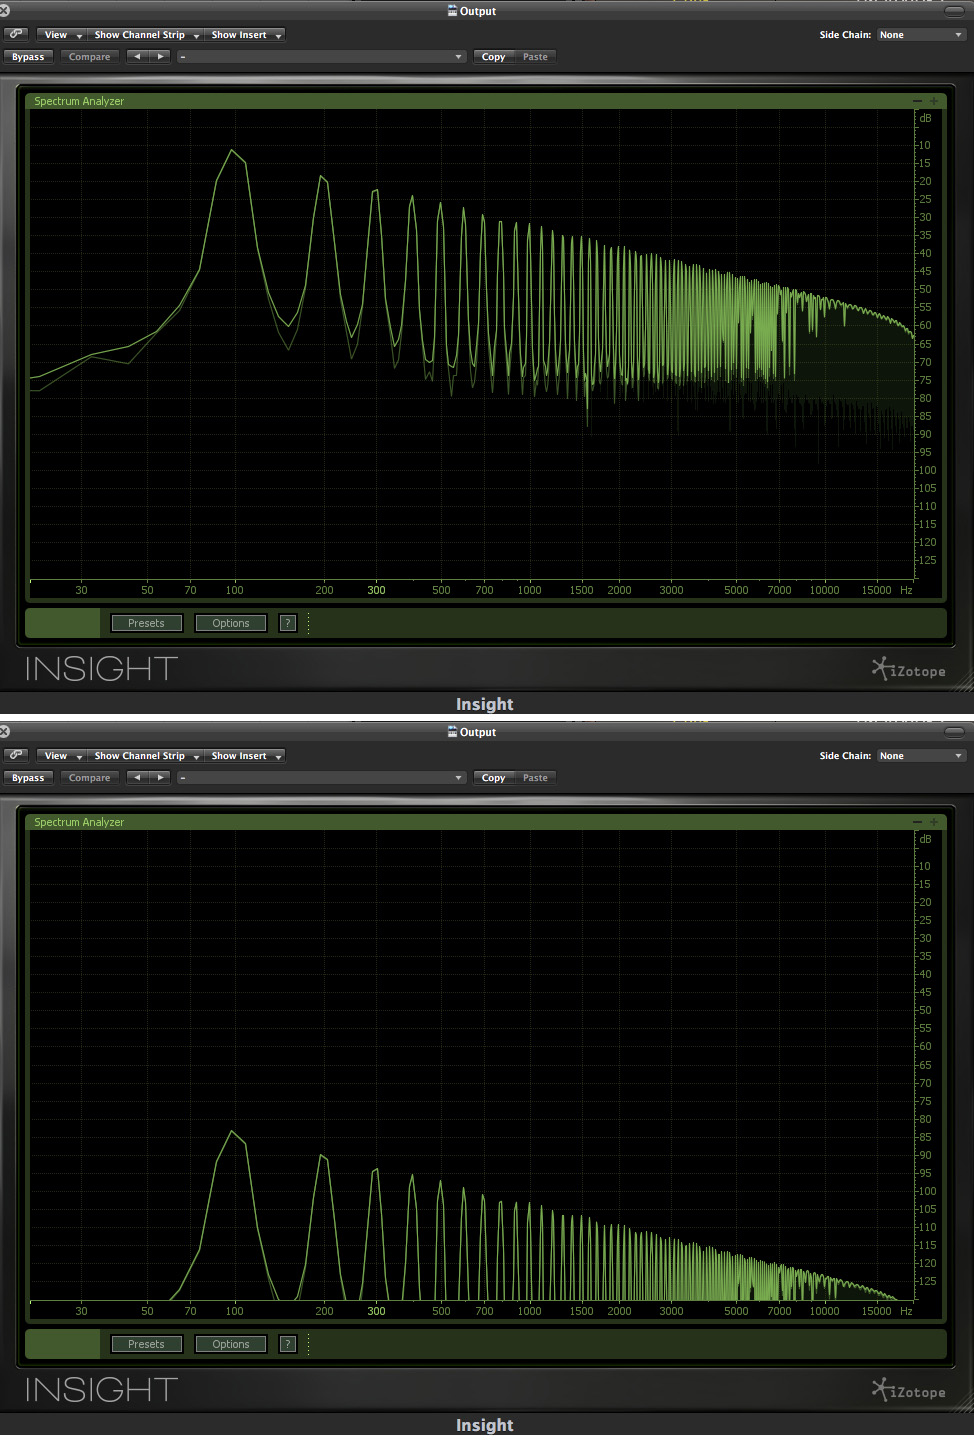Open the preset selection dropdown in the header
This screenshot has width=974, height=1448.
[321, 56]
